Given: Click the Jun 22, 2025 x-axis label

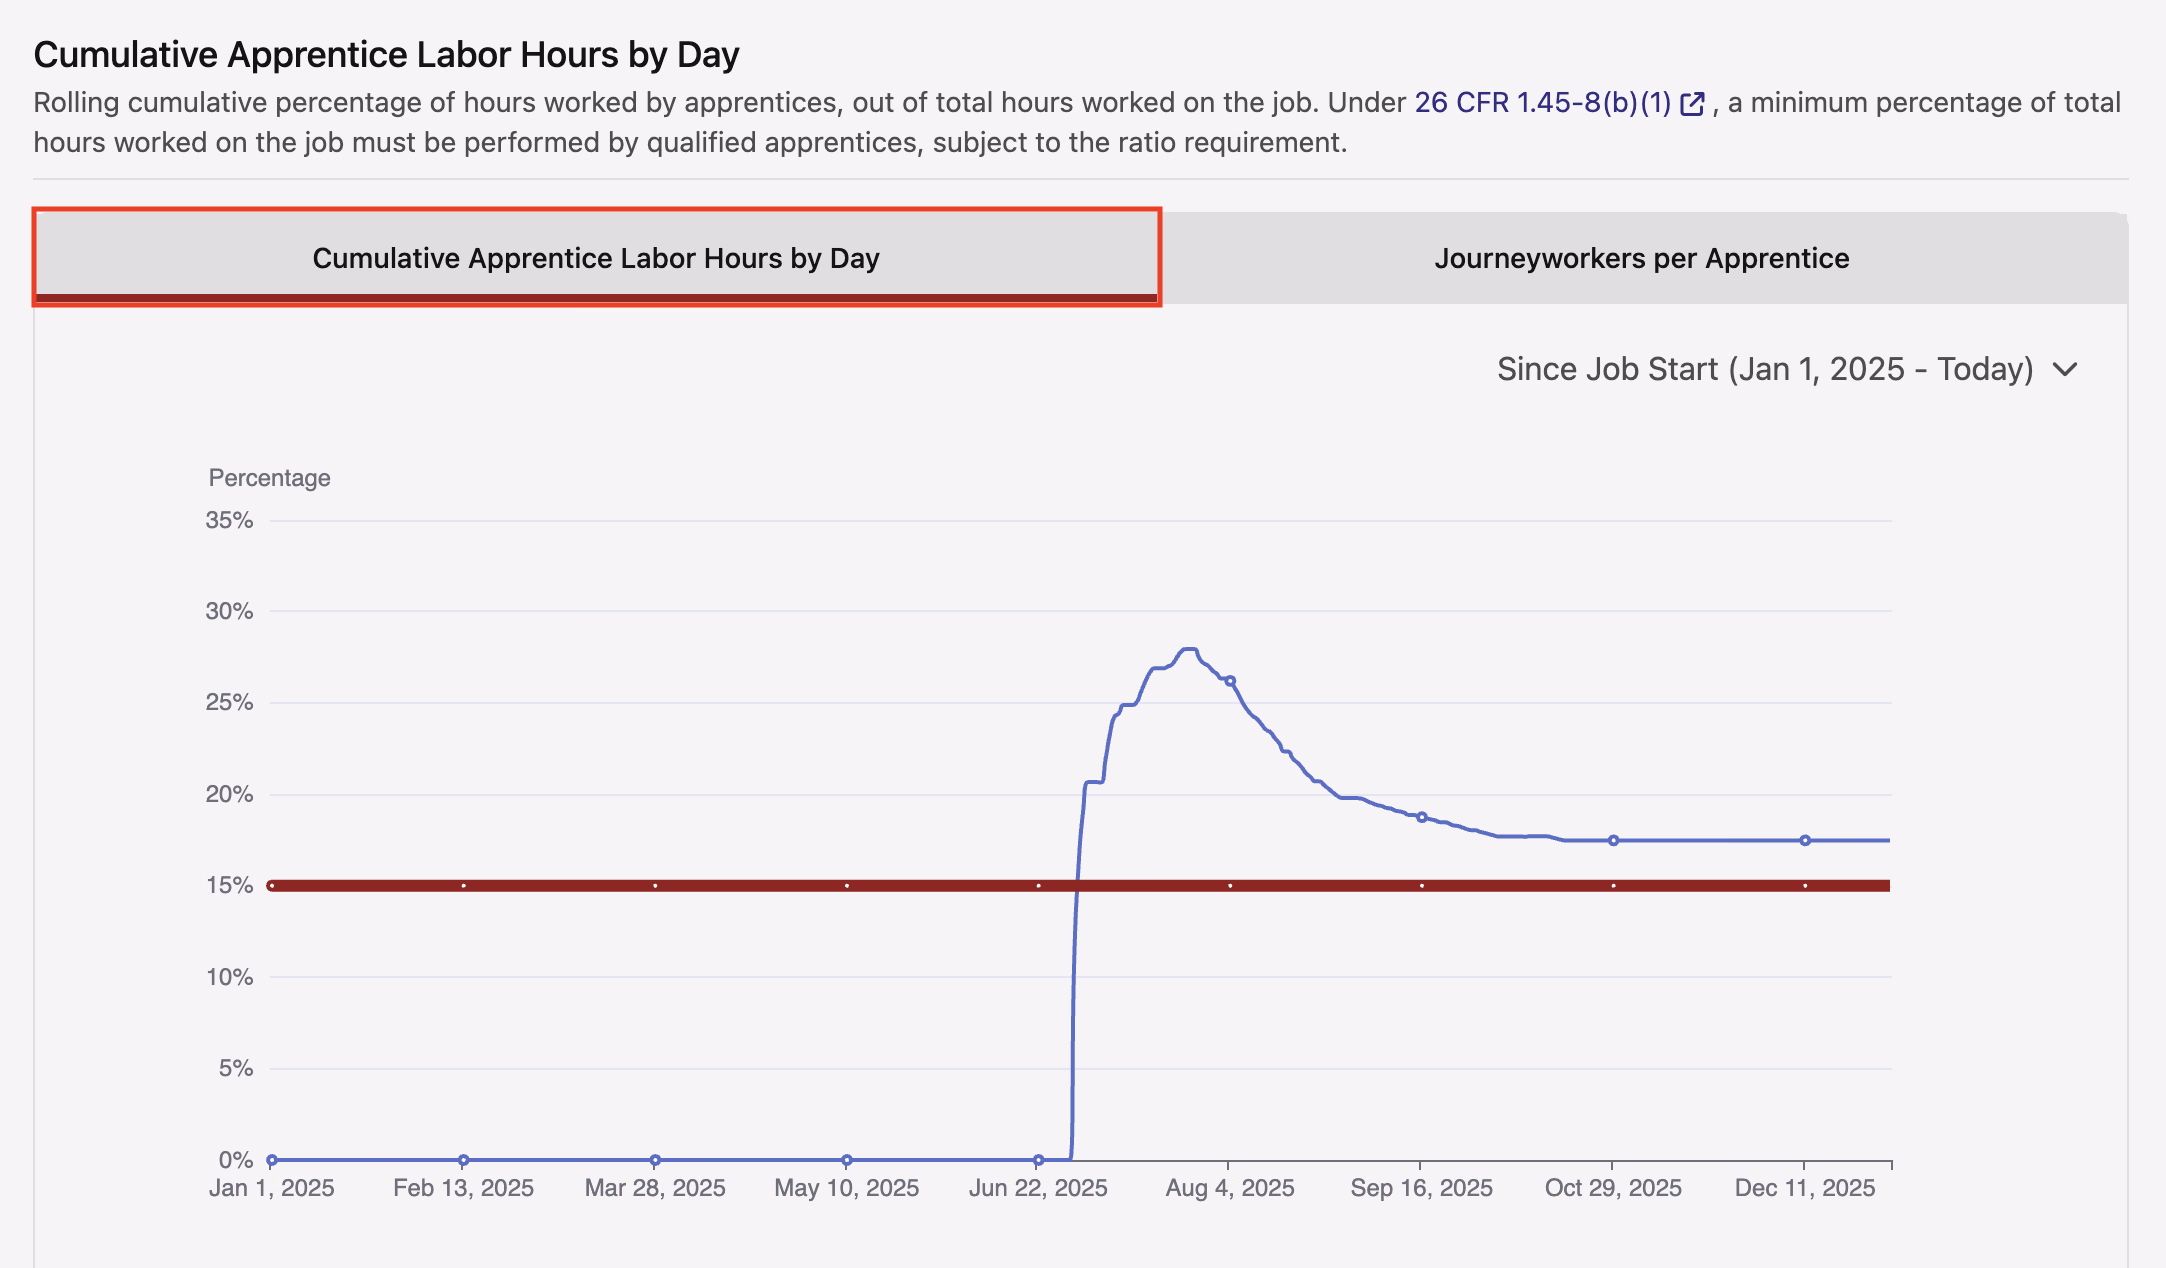Looking at the screenshot, I should pyautogui.click(x=1038, y=1188).
